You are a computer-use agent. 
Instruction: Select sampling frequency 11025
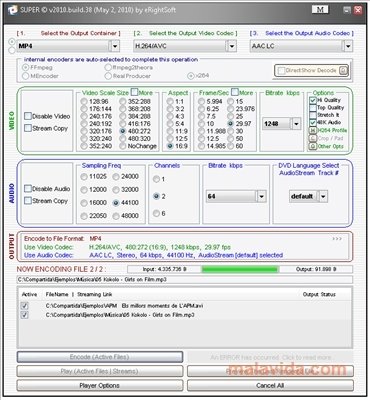coord(84,177)
